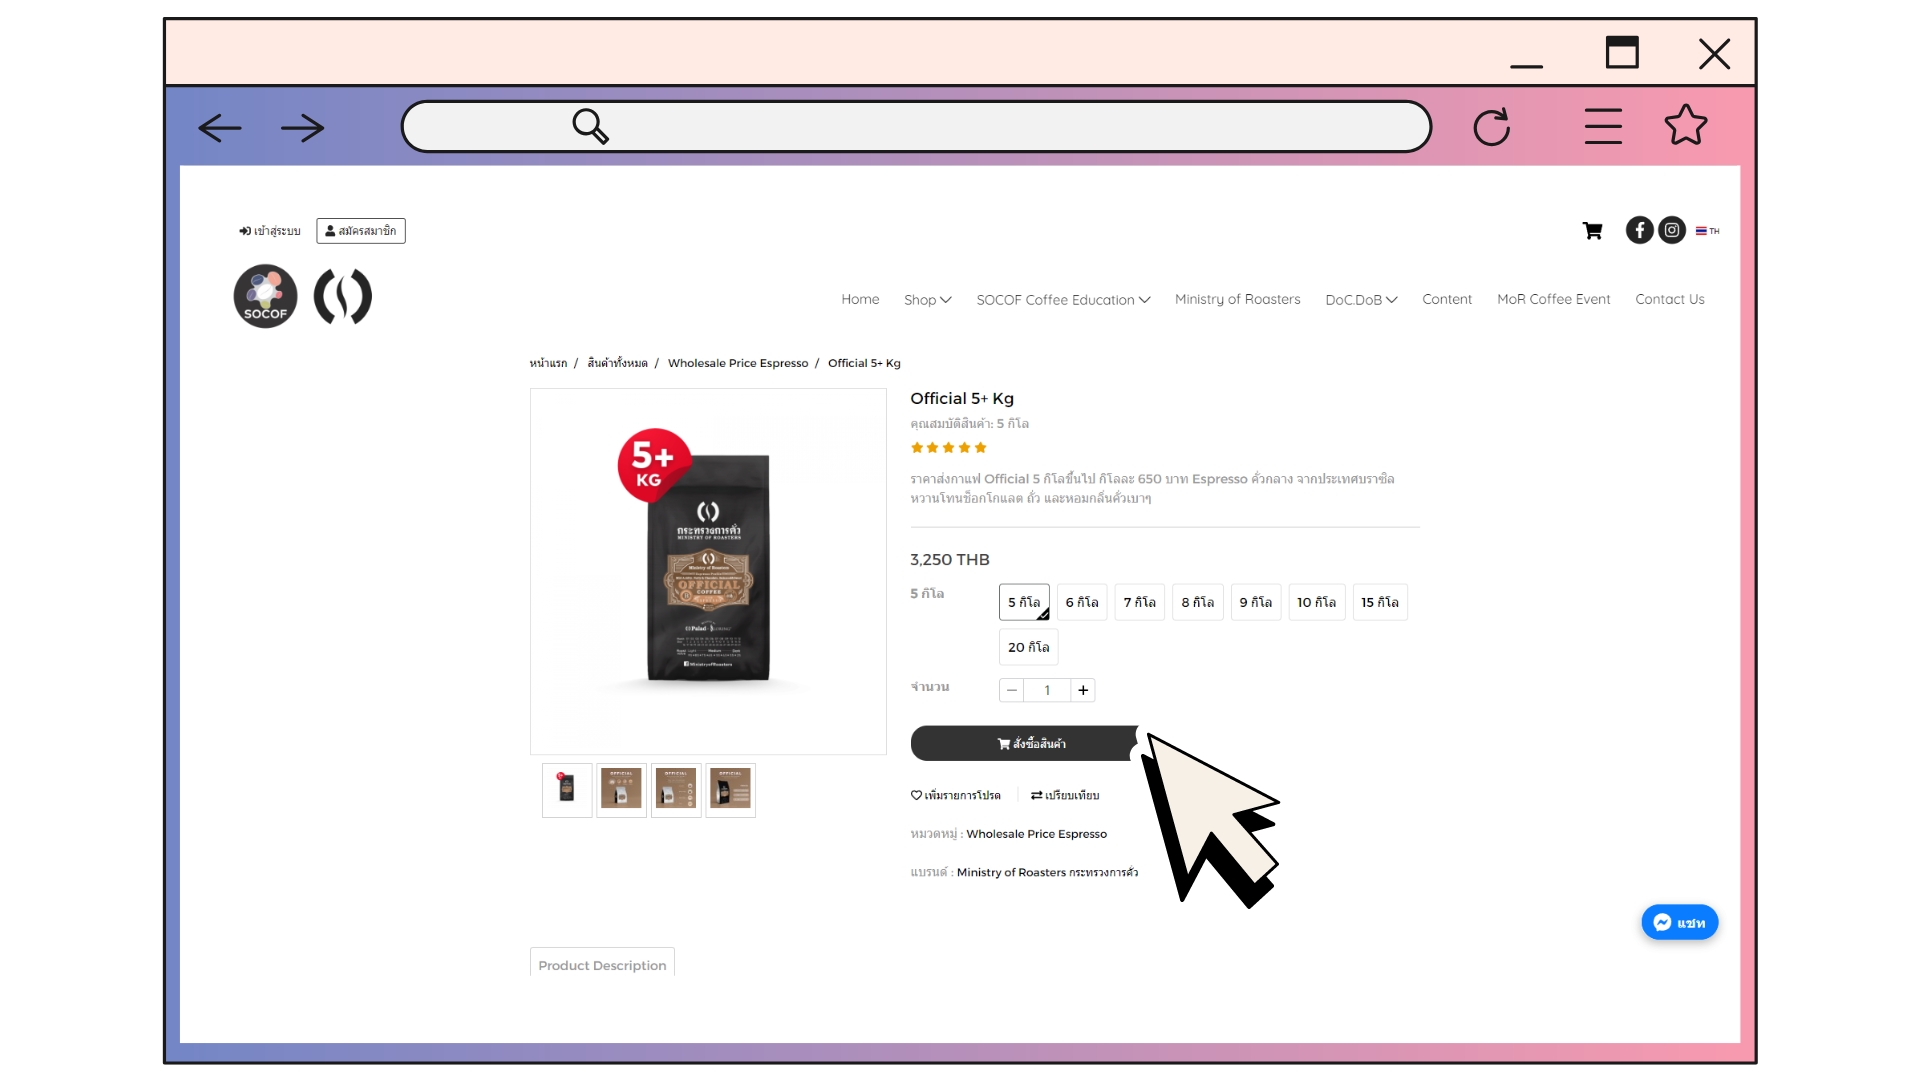Select the 10 กิโล weight option
Viewport: 1920px width, 1080px height.
point(1316,602)
